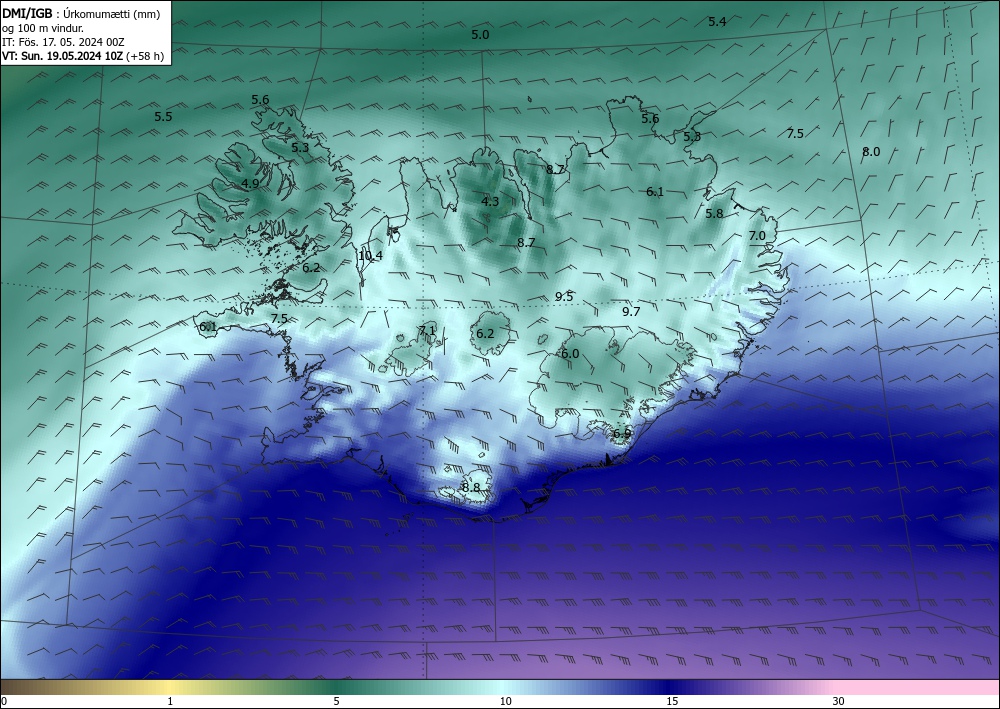Click the 7.0 value label on the map

point(757,236)
